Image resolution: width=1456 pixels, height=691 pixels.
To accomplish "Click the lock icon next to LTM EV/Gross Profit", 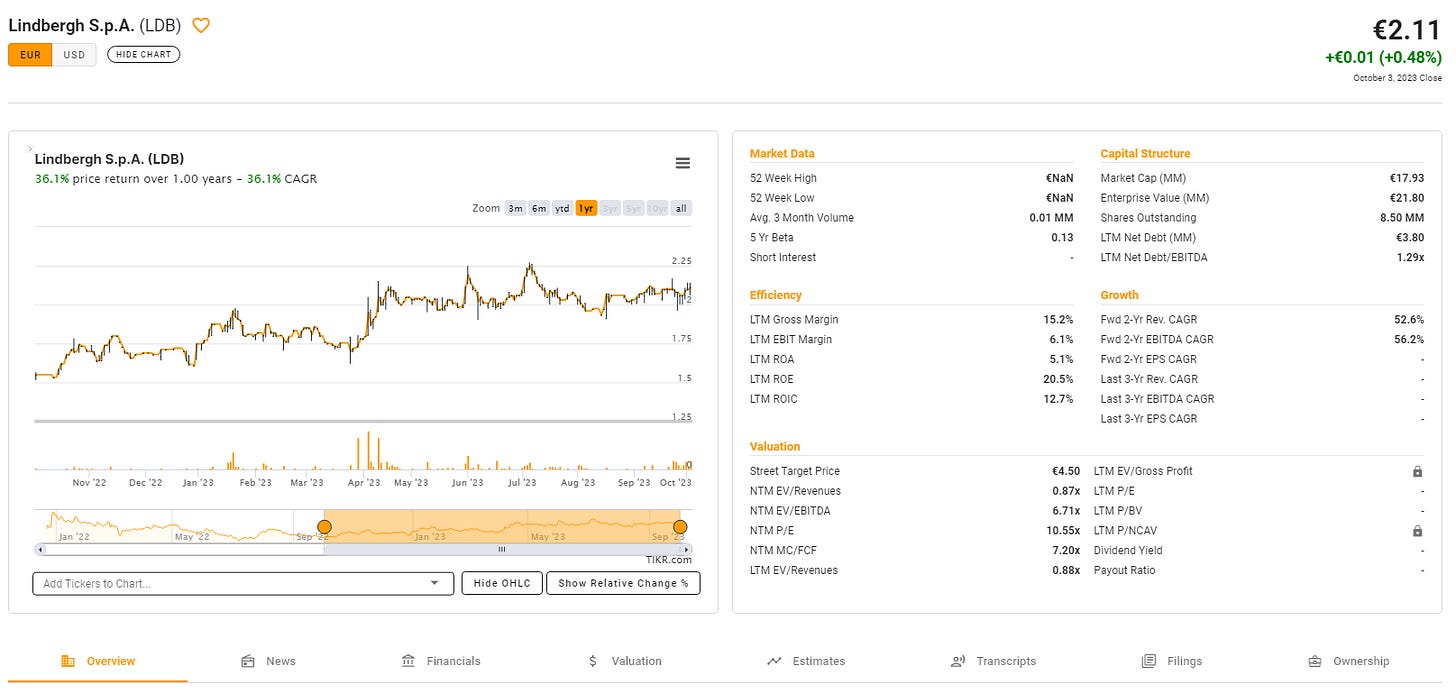I will (1417, 471).
